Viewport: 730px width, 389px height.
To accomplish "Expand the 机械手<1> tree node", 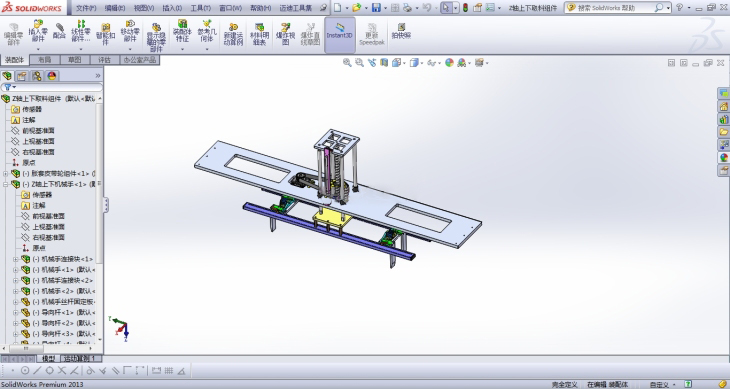I will click(15, 270).
